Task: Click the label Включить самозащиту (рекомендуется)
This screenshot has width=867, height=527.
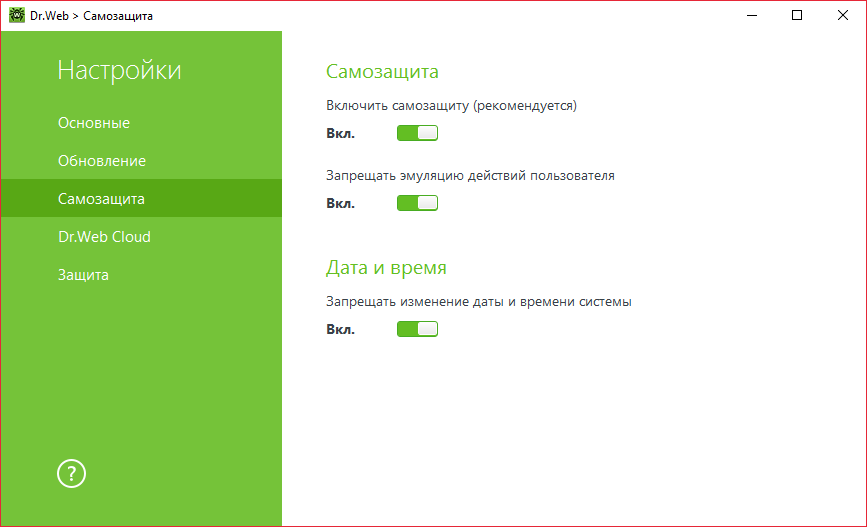Action: [x=451, y=106]
